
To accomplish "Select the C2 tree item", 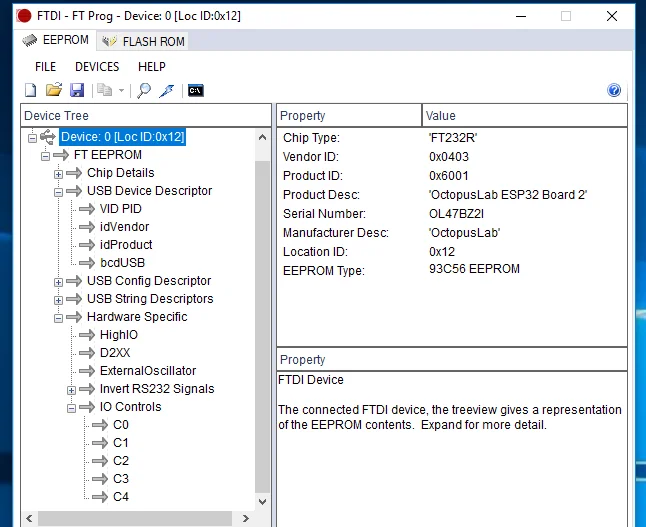I will [x=121, y=461].
